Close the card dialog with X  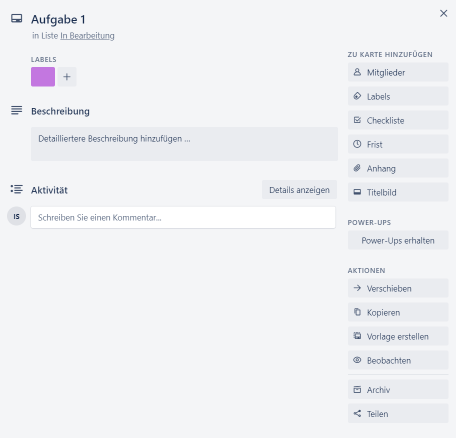tap(443, 13)
